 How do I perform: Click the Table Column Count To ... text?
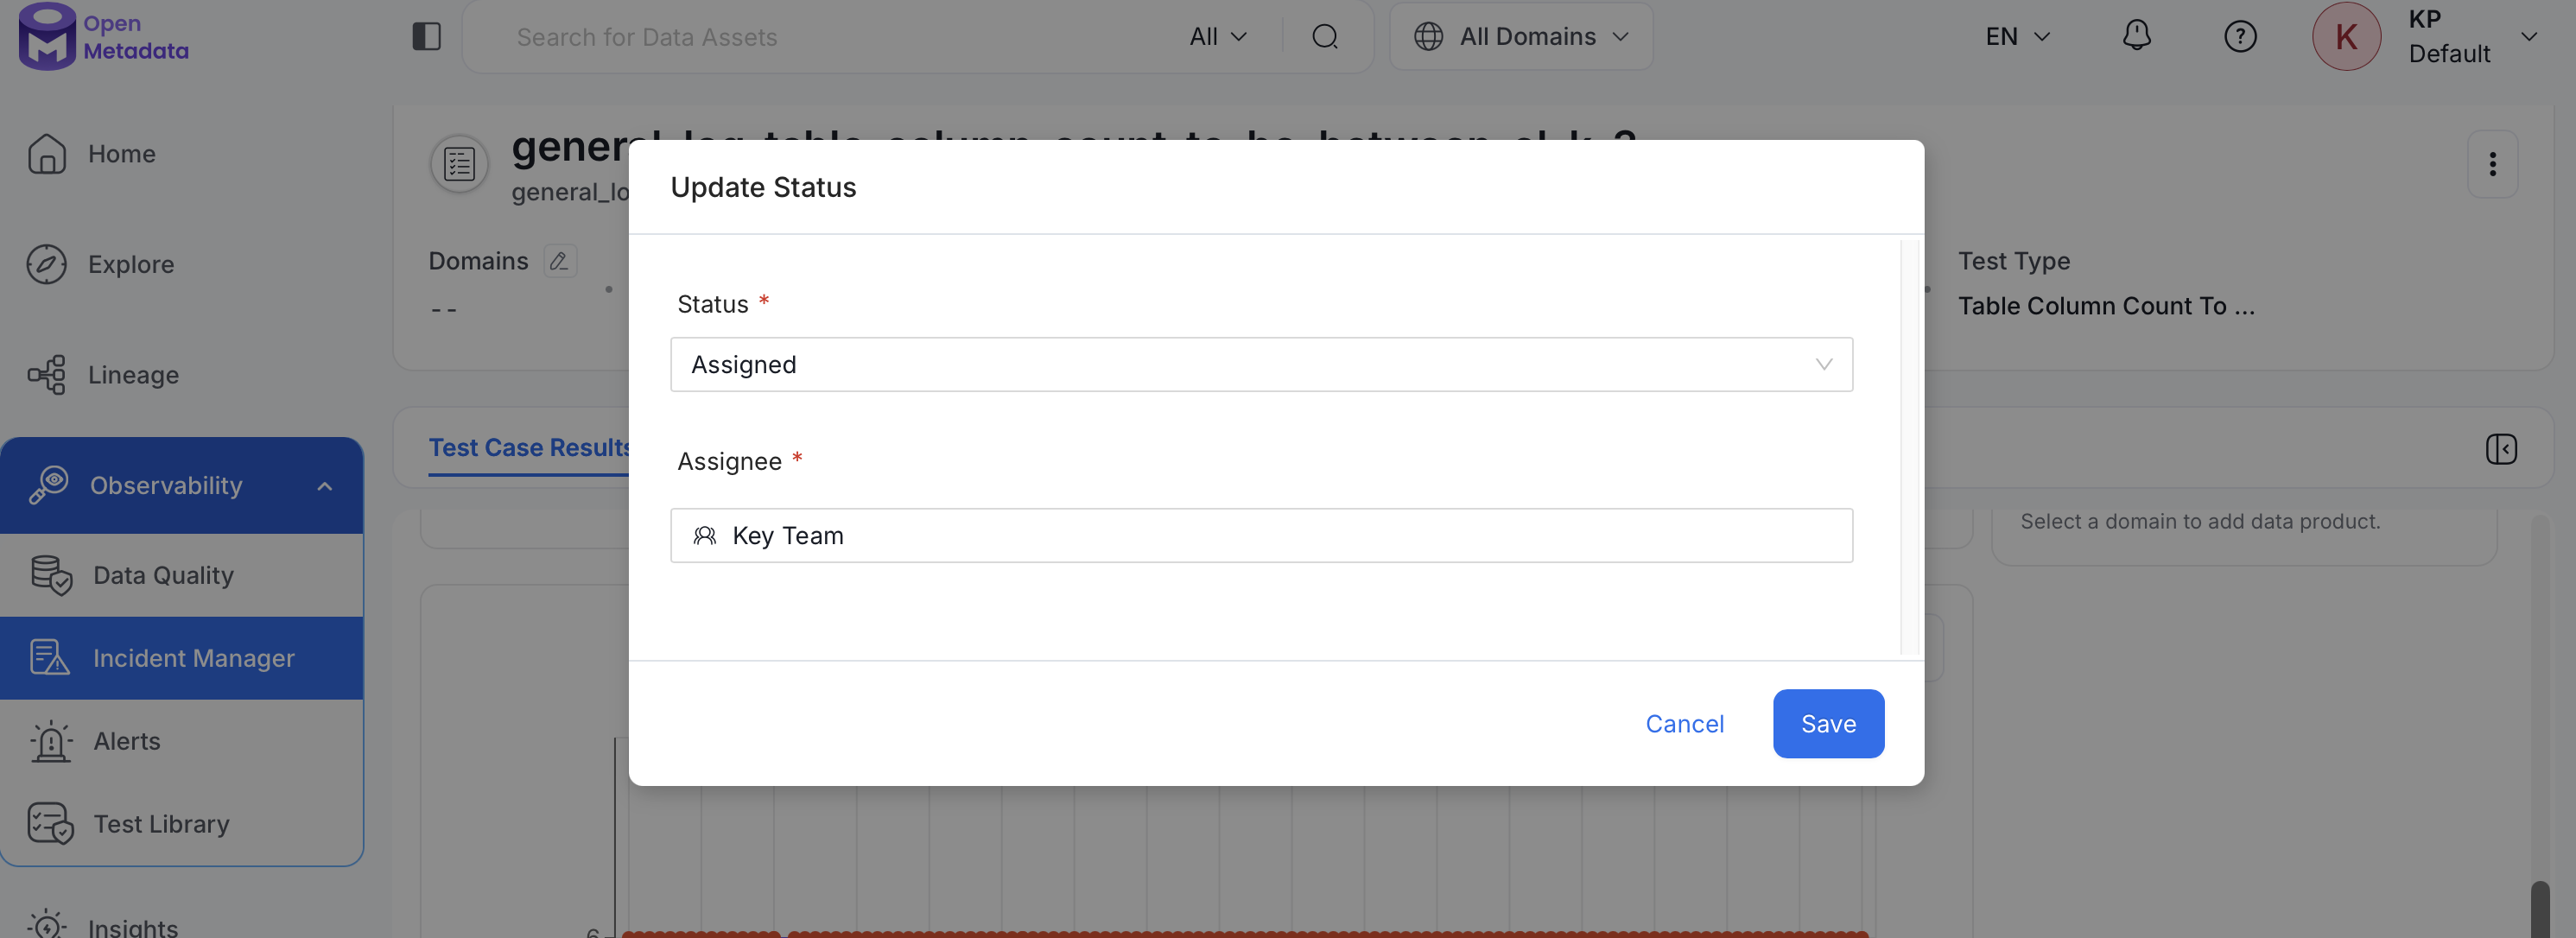point(2106,306)
